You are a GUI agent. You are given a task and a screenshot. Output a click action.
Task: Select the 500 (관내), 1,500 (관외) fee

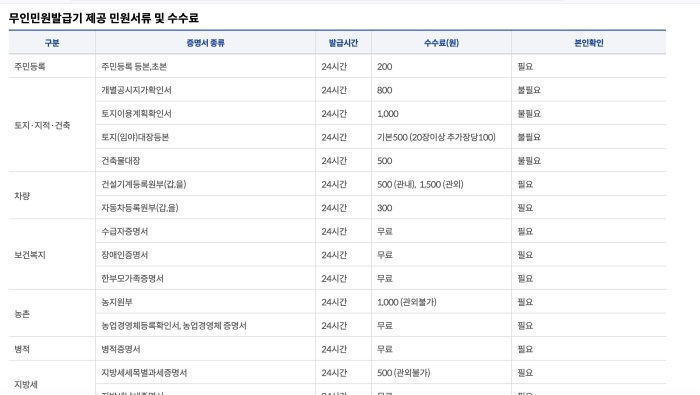point(420,184)
